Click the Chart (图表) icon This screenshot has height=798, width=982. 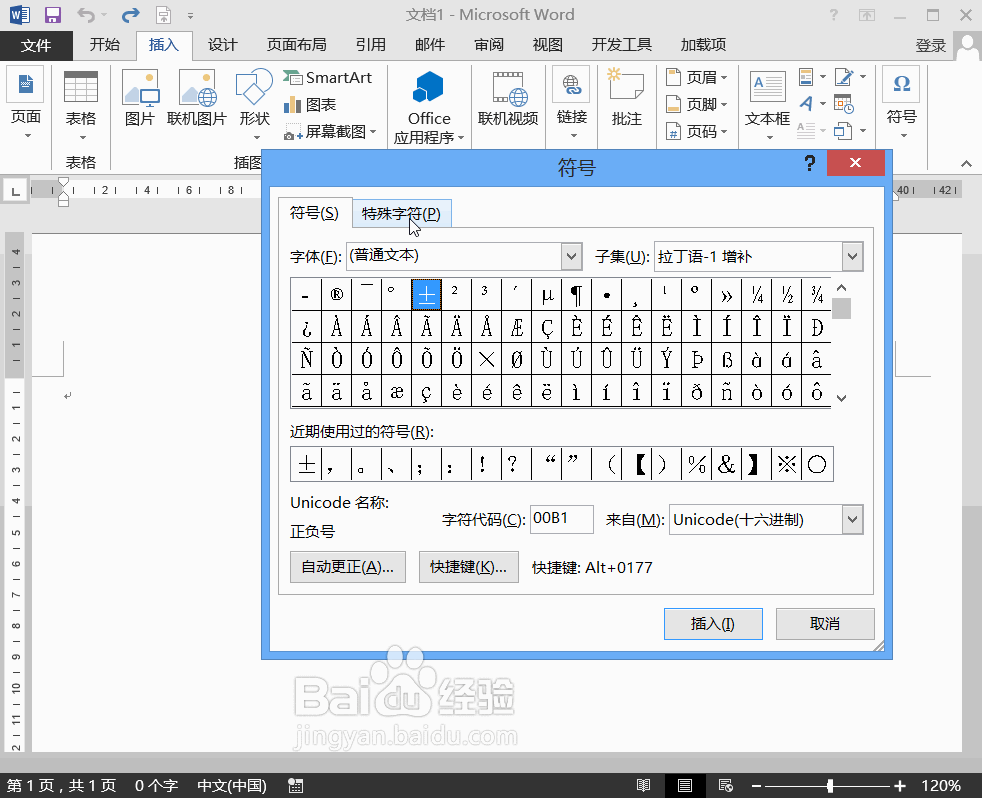pyautogui.click(x=310, y=105)
